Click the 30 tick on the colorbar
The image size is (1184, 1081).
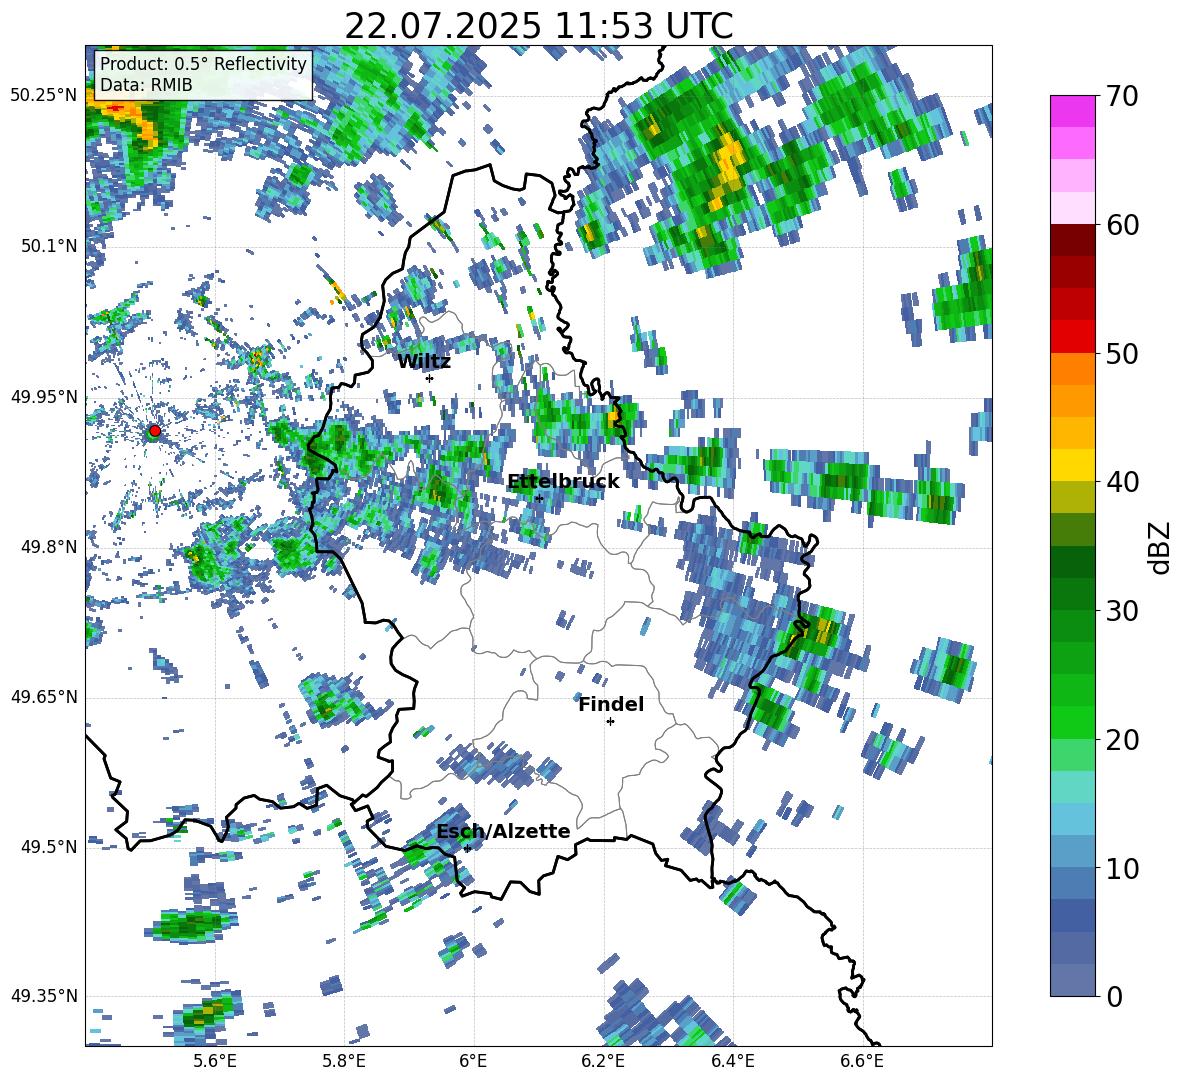[1121, 611]
